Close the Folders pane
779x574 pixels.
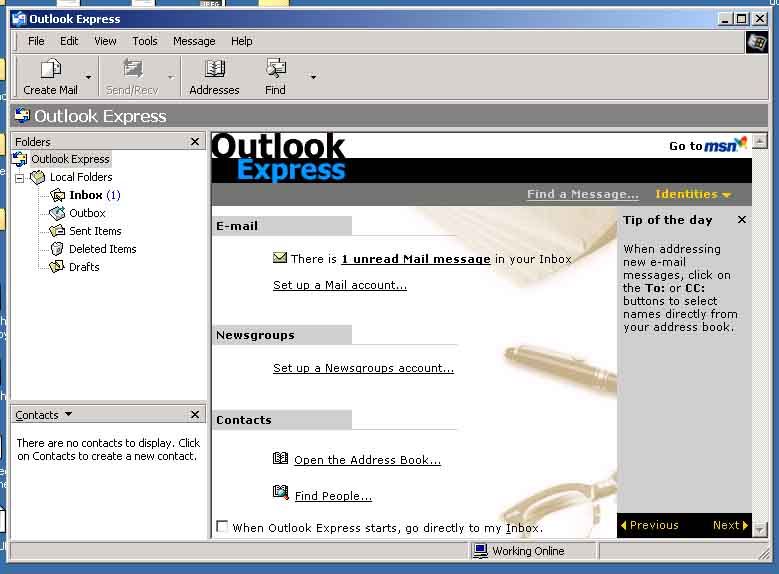coord(195,142)
